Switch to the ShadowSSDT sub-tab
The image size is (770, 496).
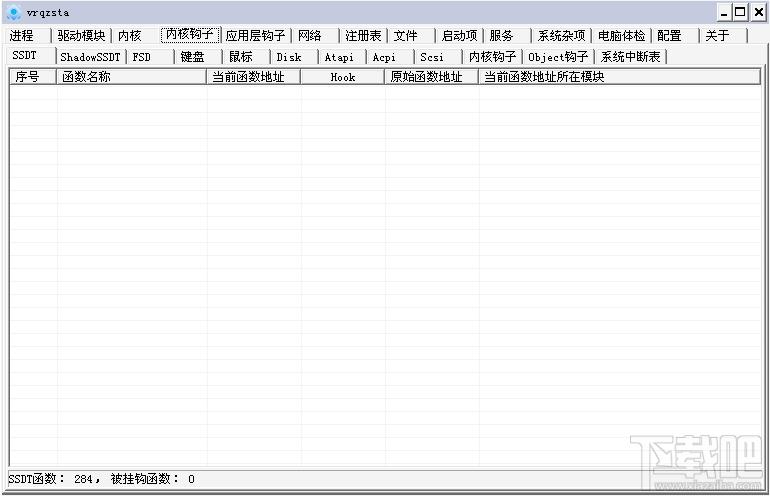pos(91,57)
